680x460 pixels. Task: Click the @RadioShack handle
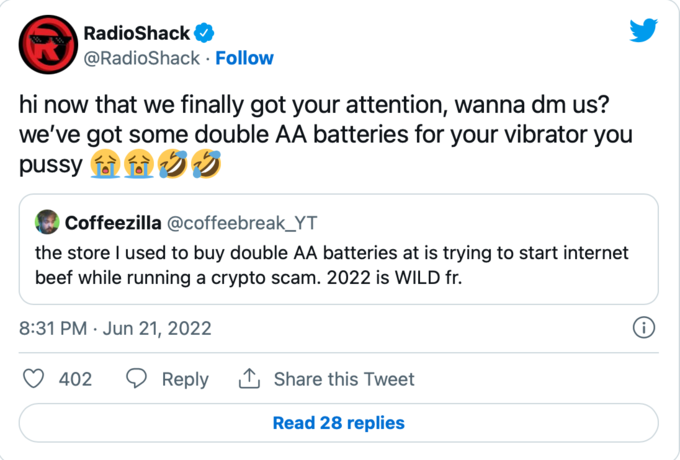point(140,57)
